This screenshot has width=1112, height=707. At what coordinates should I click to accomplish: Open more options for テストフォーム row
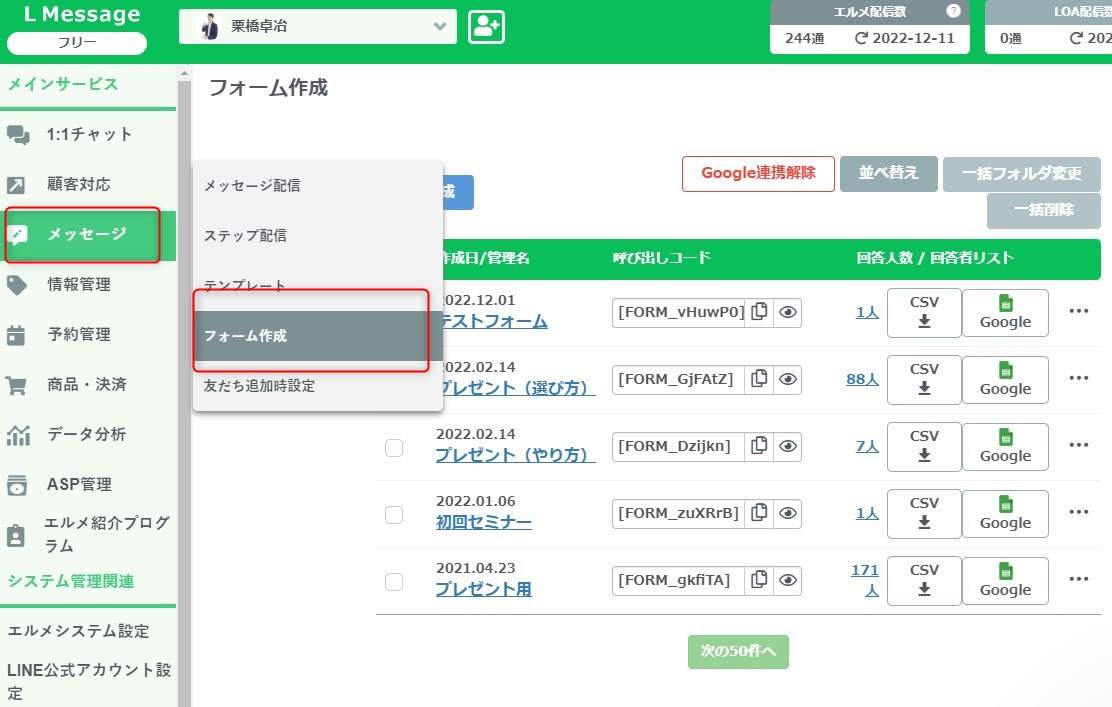click(1078, 311)
